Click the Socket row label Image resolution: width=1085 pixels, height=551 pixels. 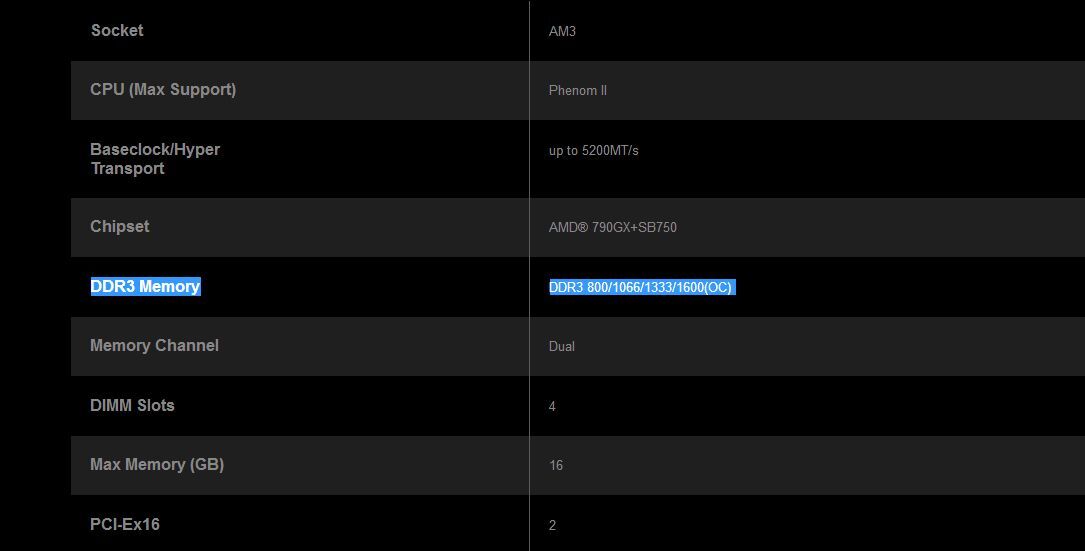pyautogui.click(x=117, y=30)
